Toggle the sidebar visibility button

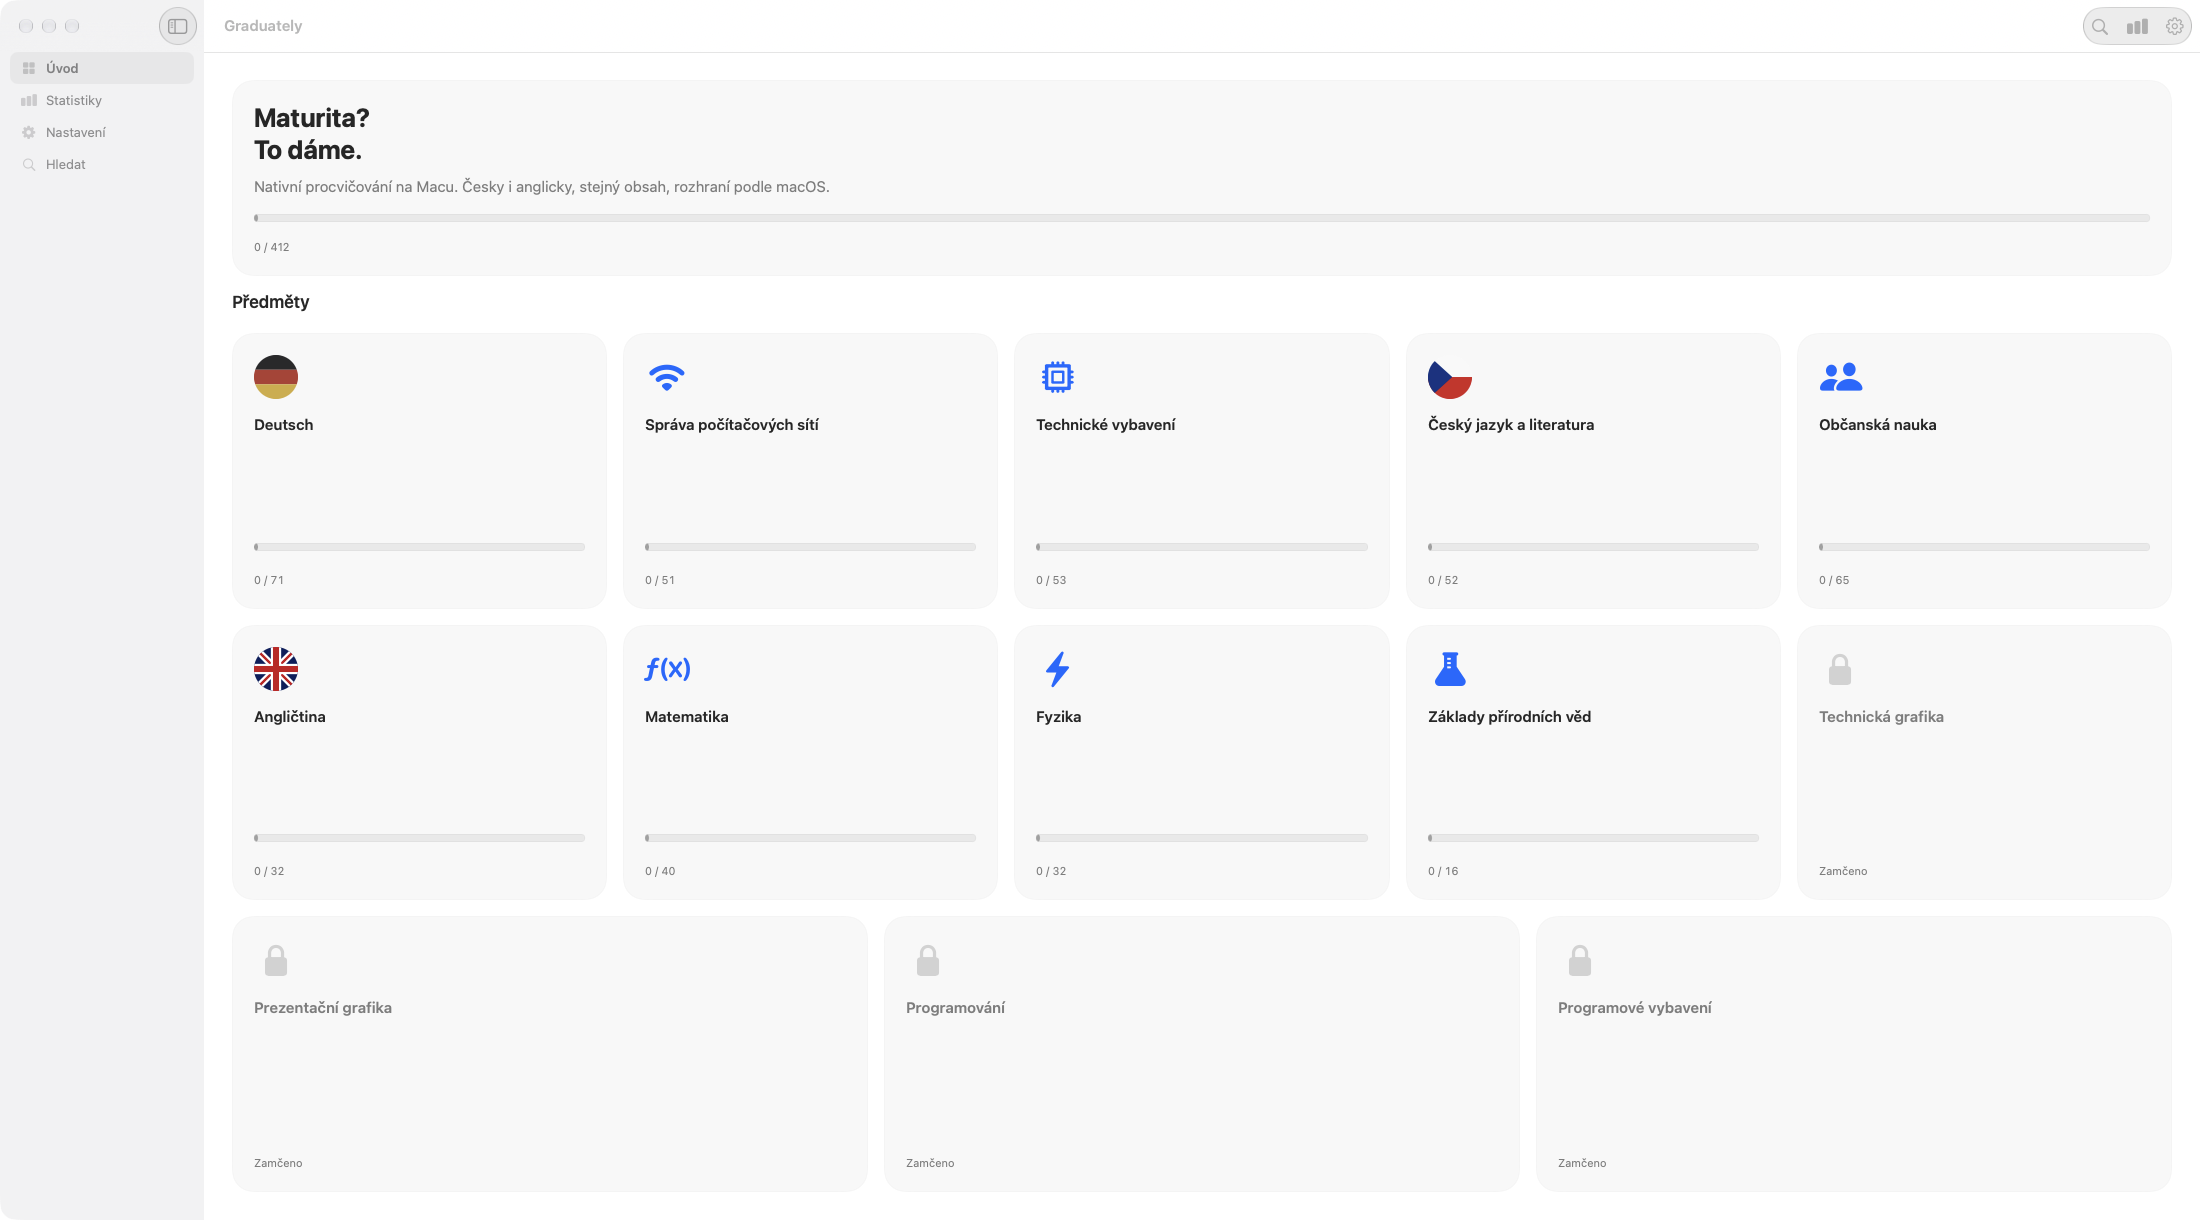point(178,26)
